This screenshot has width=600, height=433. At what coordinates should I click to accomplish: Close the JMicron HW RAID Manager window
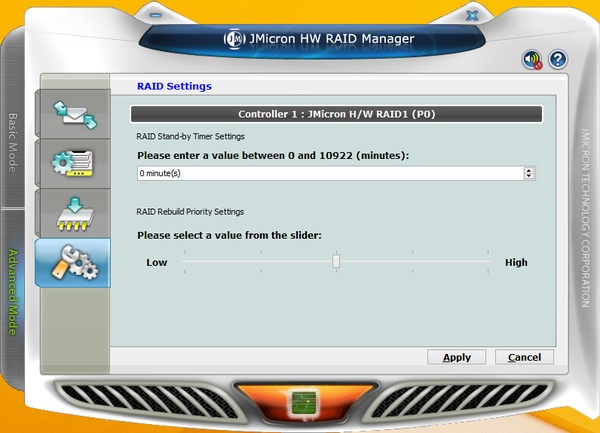click(x=472, y=16)
